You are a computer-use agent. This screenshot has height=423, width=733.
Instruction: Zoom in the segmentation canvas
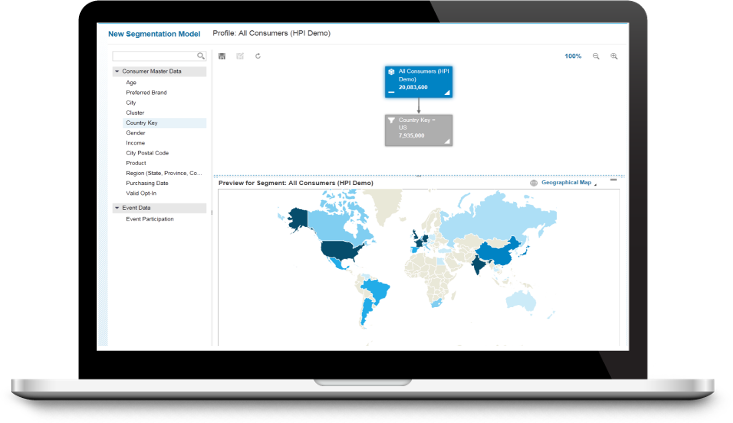tap(614, 56)
